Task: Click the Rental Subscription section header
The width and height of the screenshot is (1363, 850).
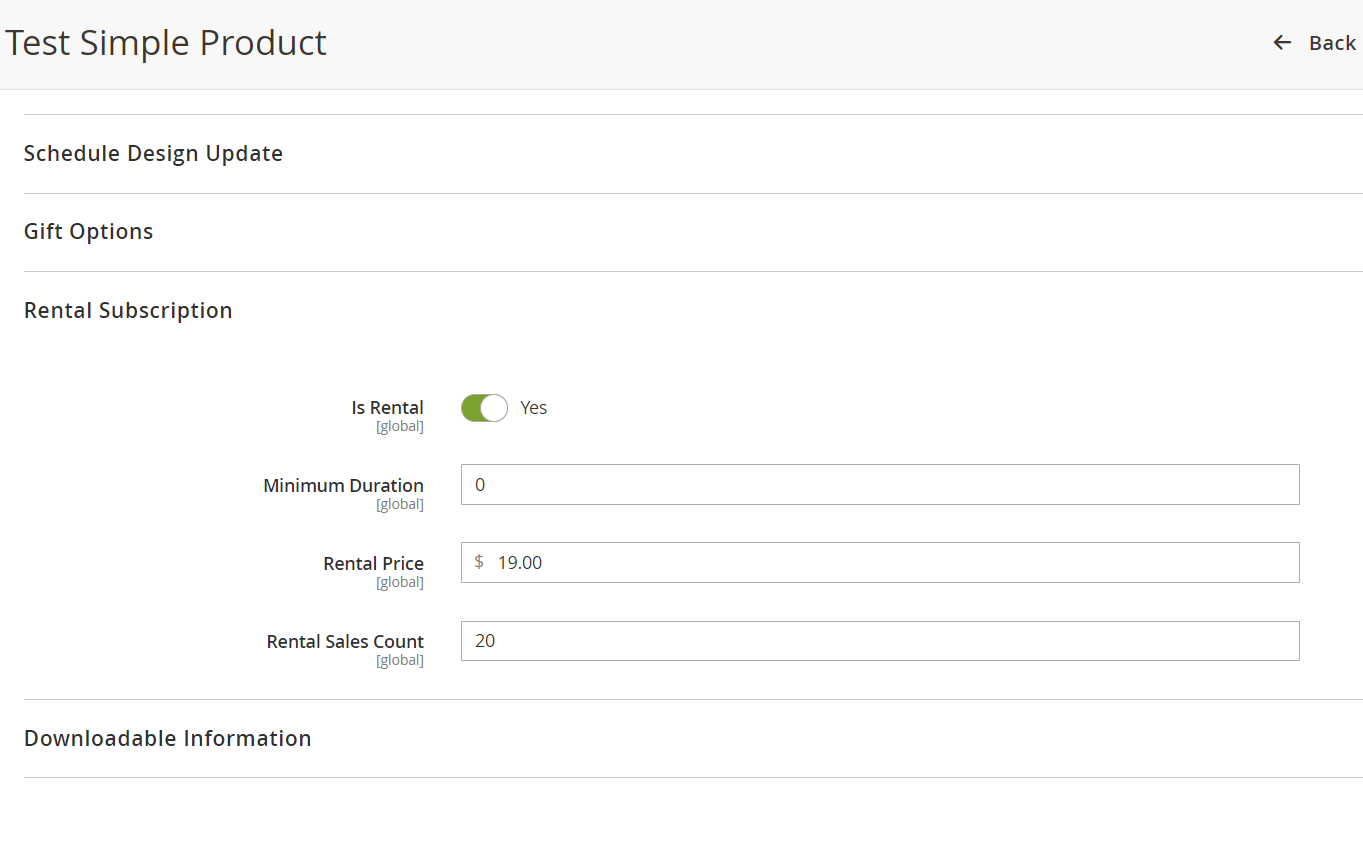Action: [x=128, y=310]
